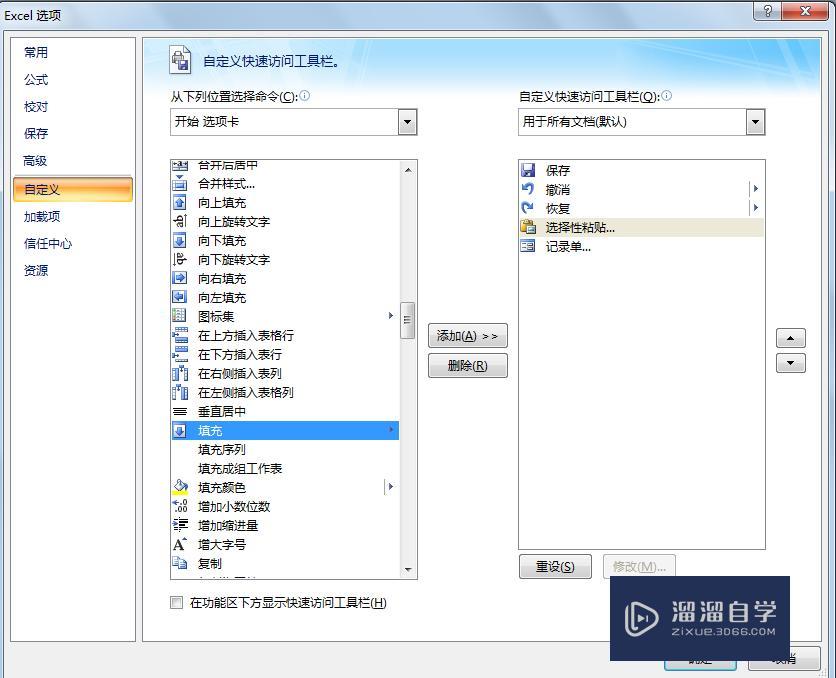Viewport: 836px width, 678px height.
Task: Expand the 恢复 arrow in toolbar list
Action: tap(755, 208)
